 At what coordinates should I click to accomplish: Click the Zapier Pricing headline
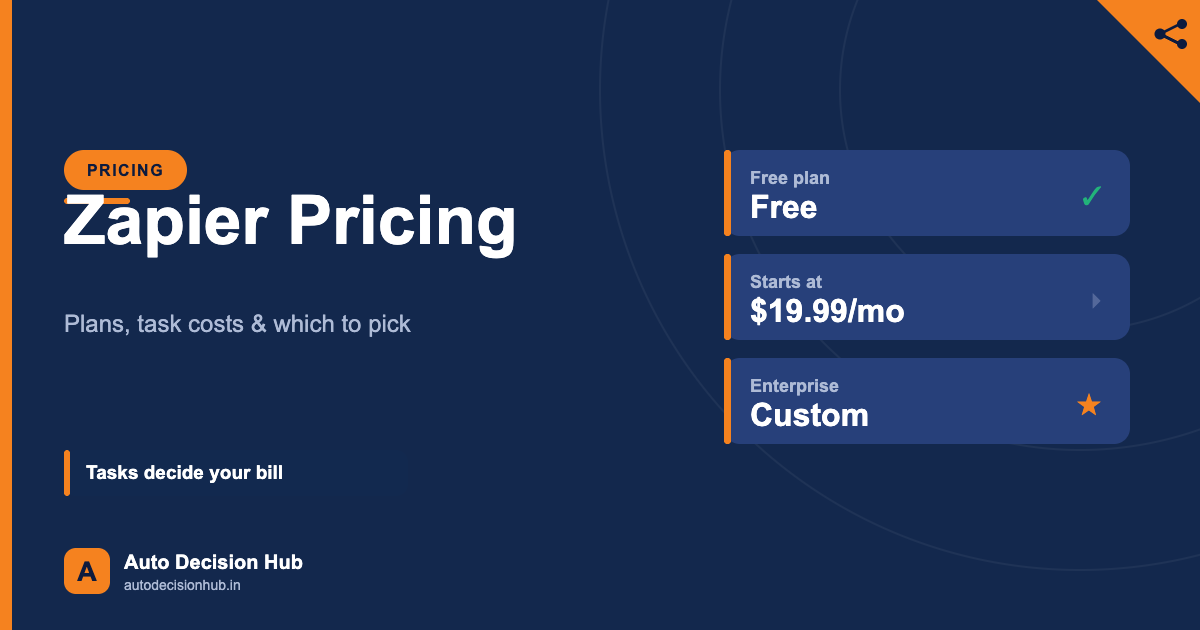pyautogui.click(x=290, y=222)
